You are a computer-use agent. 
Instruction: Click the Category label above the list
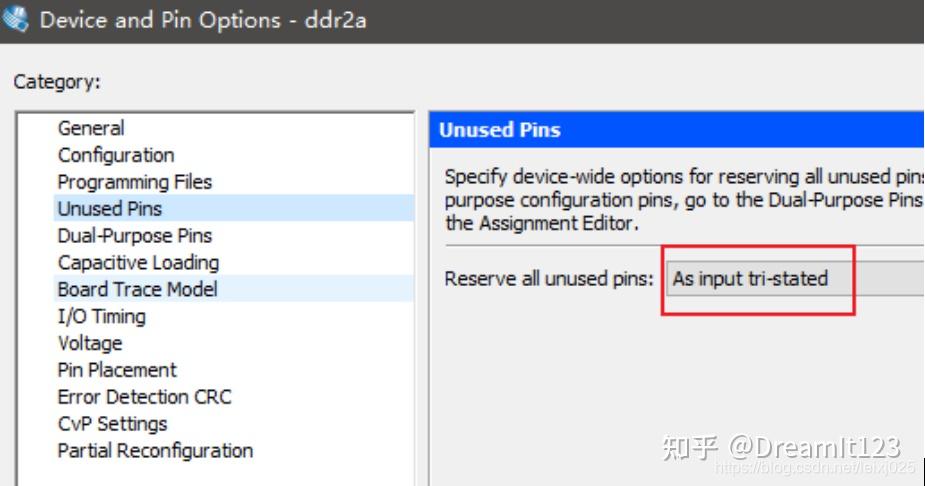(x=57, y=83)
